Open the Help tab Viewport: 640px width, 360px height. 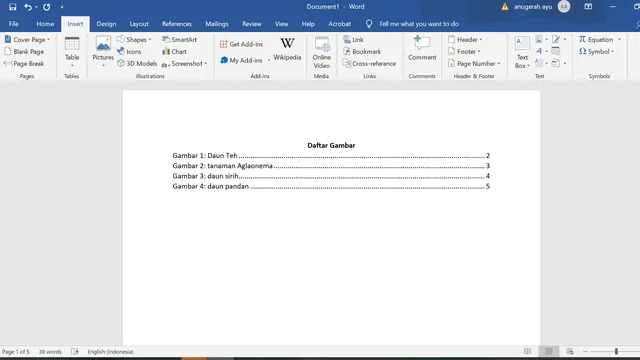pos(308,24)
